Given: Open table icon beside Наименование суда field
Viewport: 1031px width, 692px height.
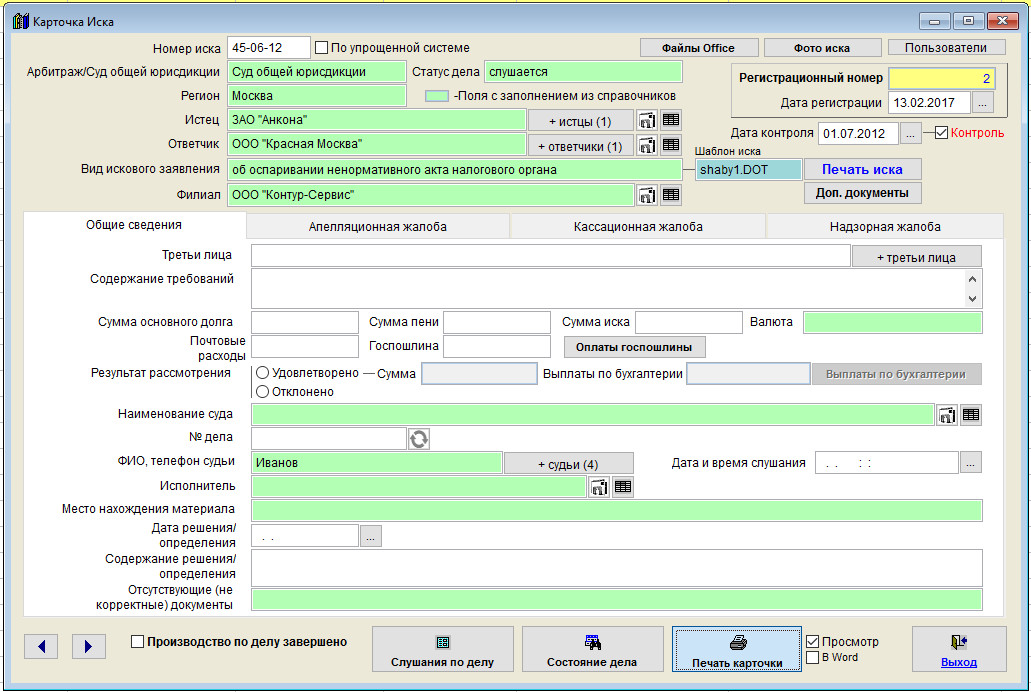Looking at the screenshot, I should (x=971, y=415).
